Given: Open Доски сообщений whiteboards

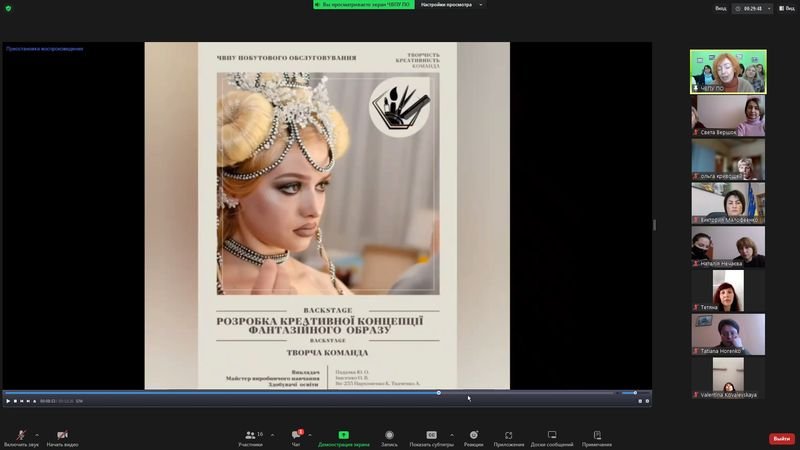Looking at the screenshot, I should tap(552, 436).
